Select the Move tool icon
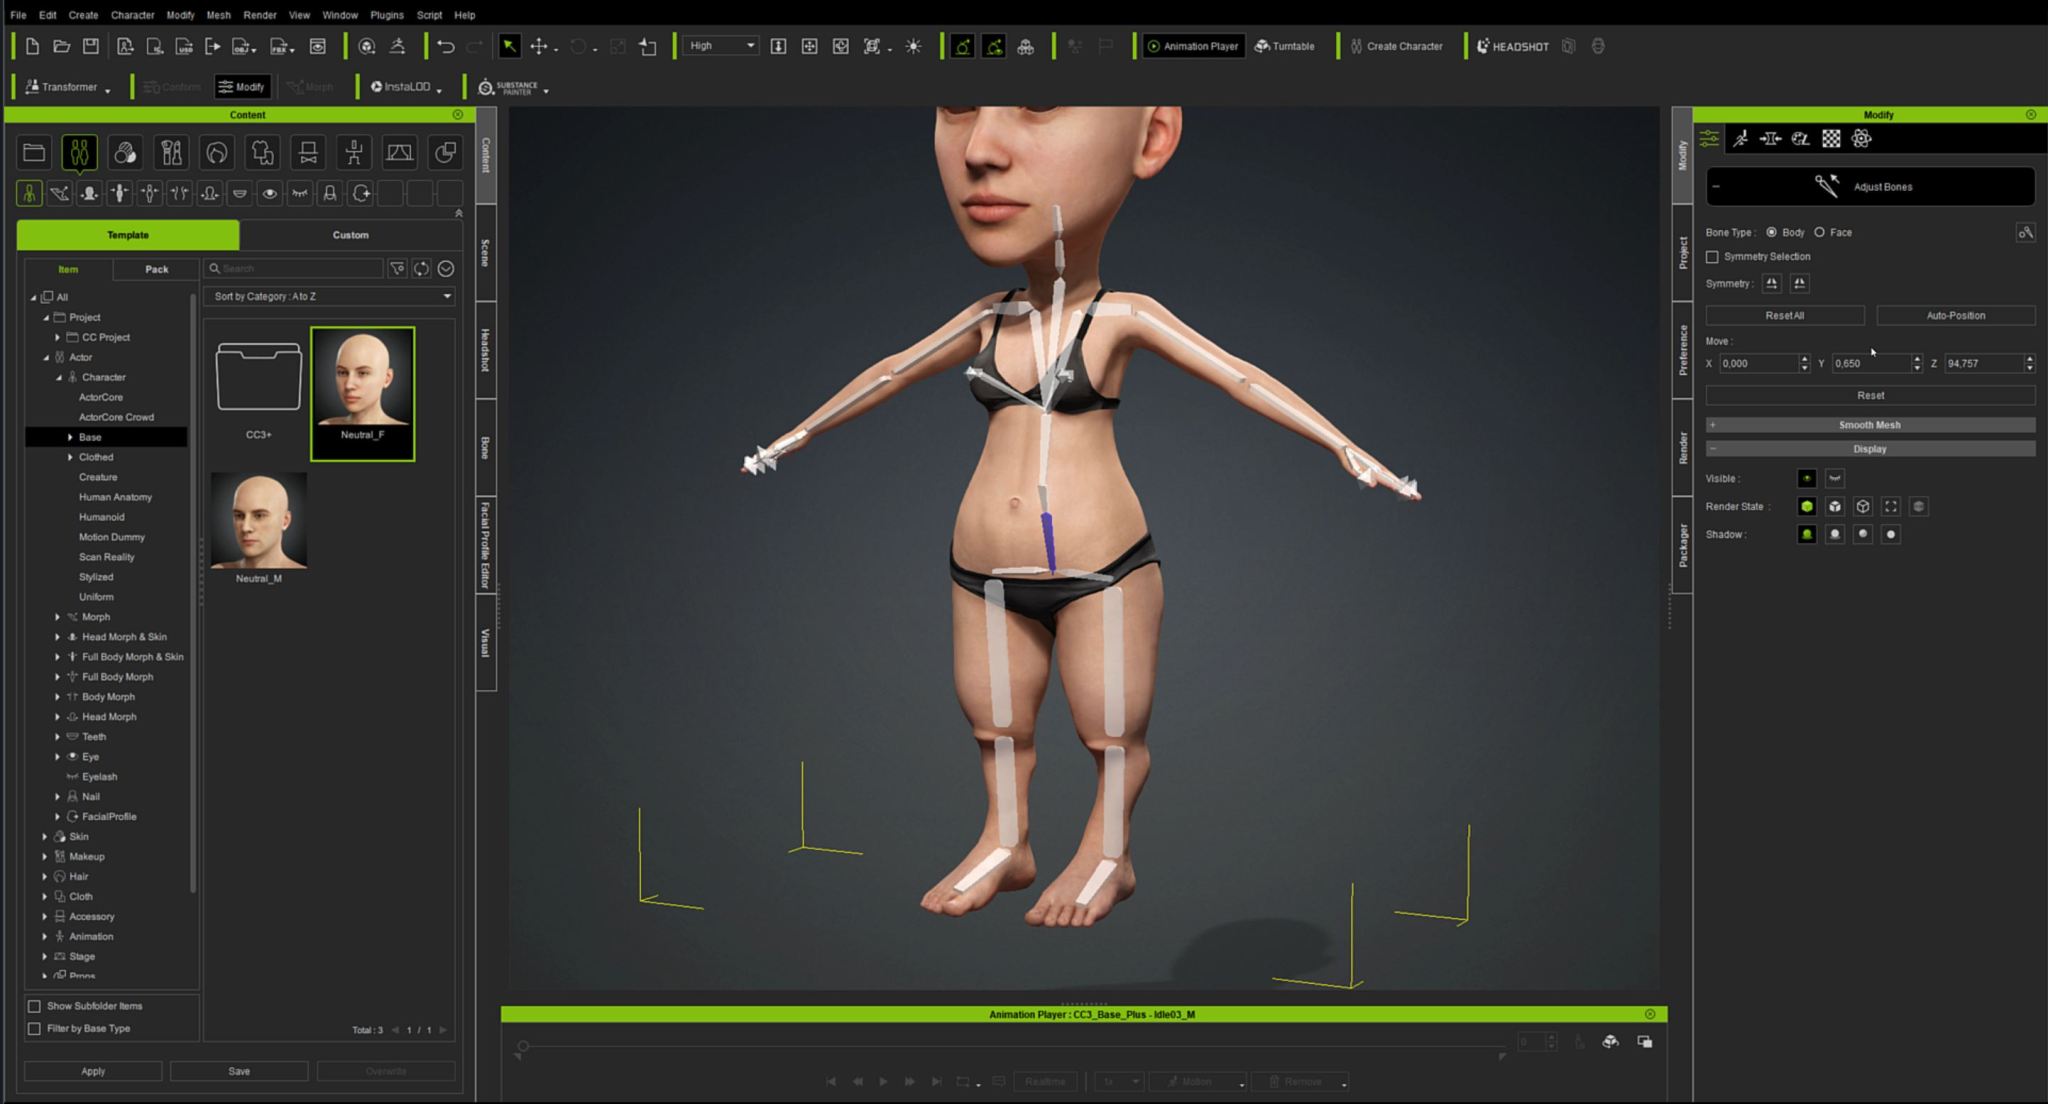This screenshot has width=2048, height=1104. (x=539, y=46)
